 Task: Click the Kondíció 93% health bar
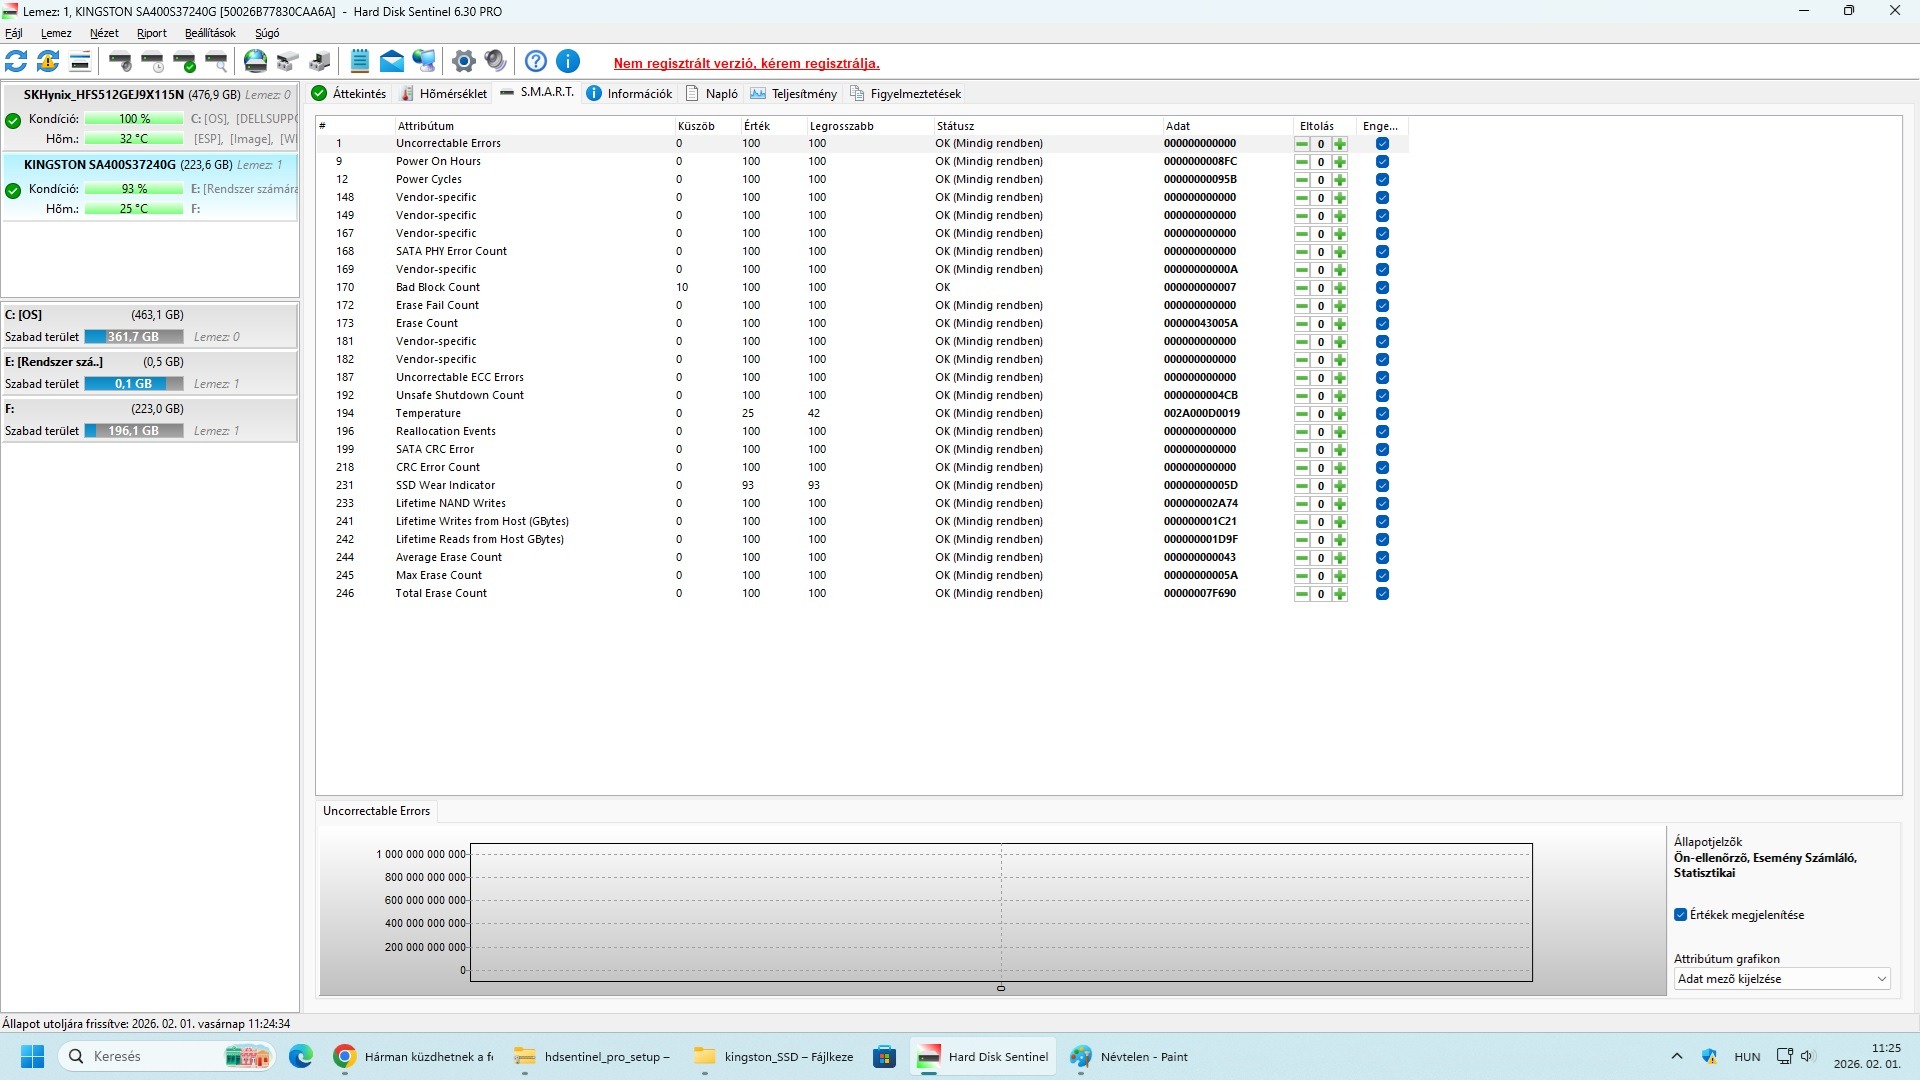[134, 189]
